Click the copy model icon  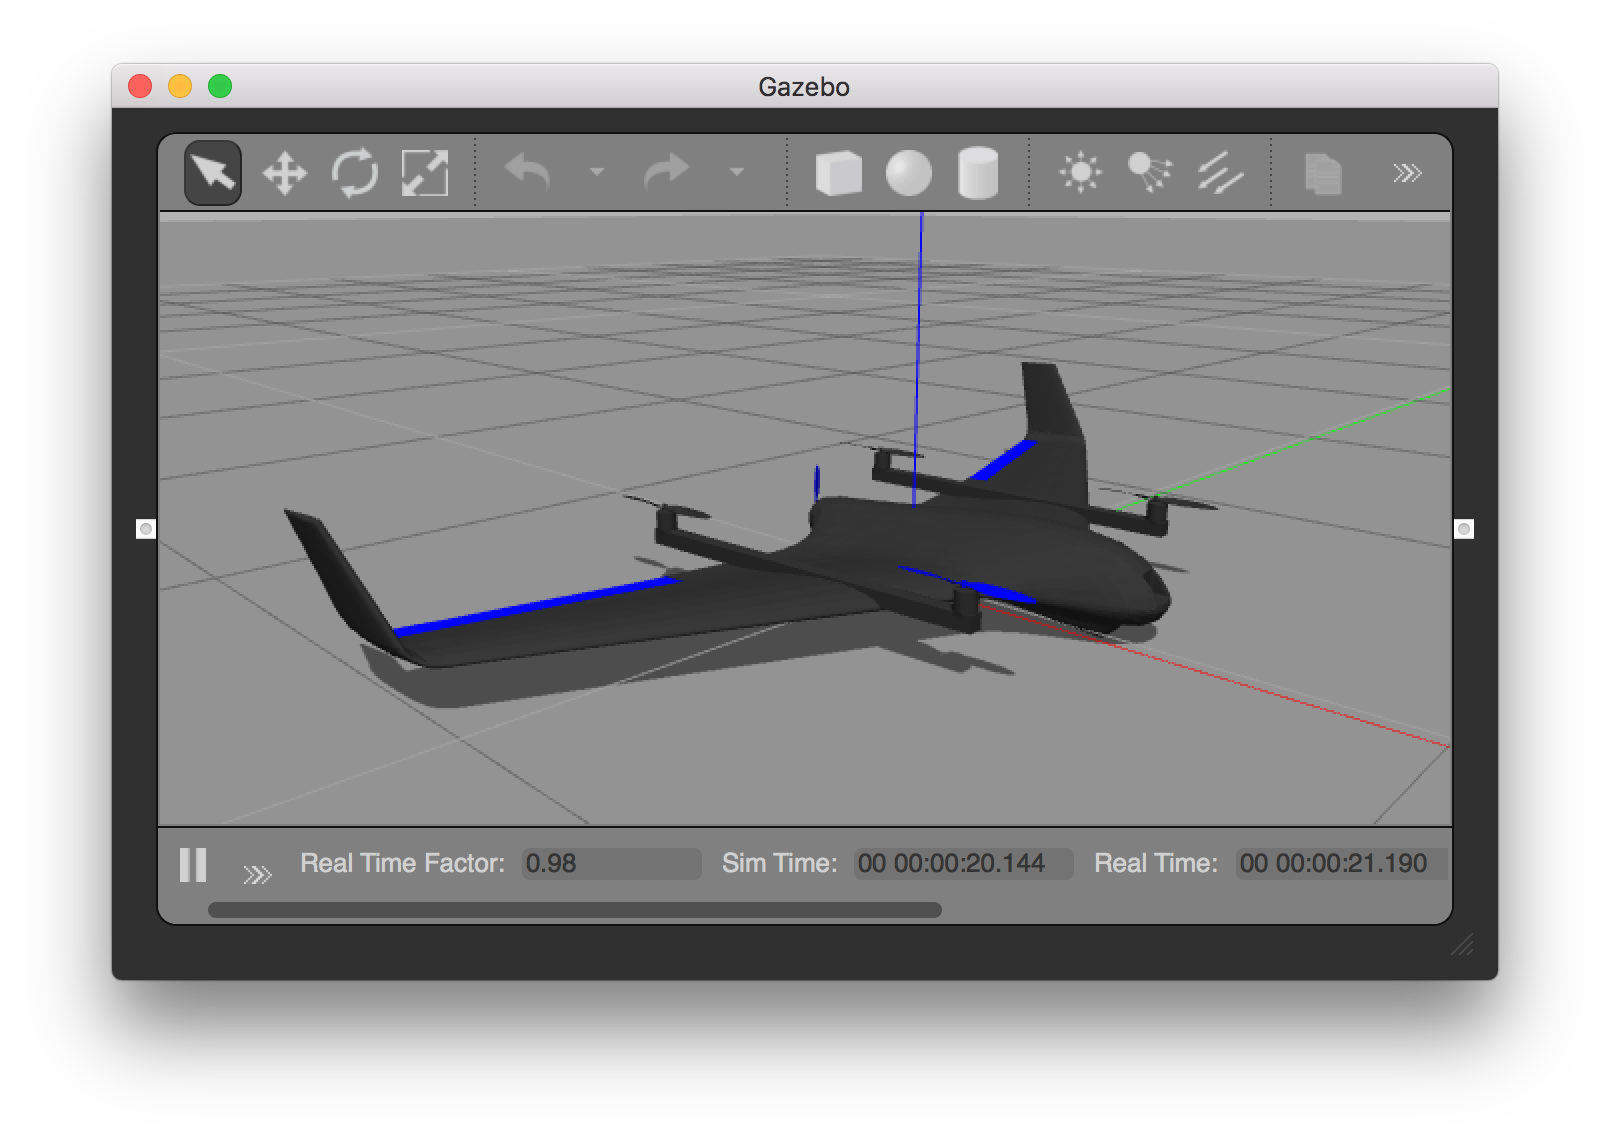pyautogui.click(x=1322, y=172)
